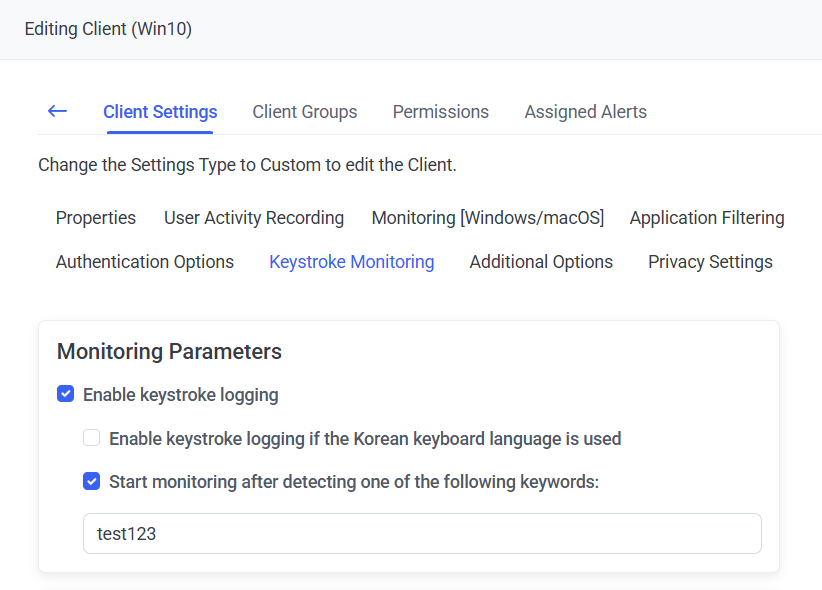Click the Start monitoring after detecting keywords label
This screenshot has height=590, width=822.
coord(353,482)
